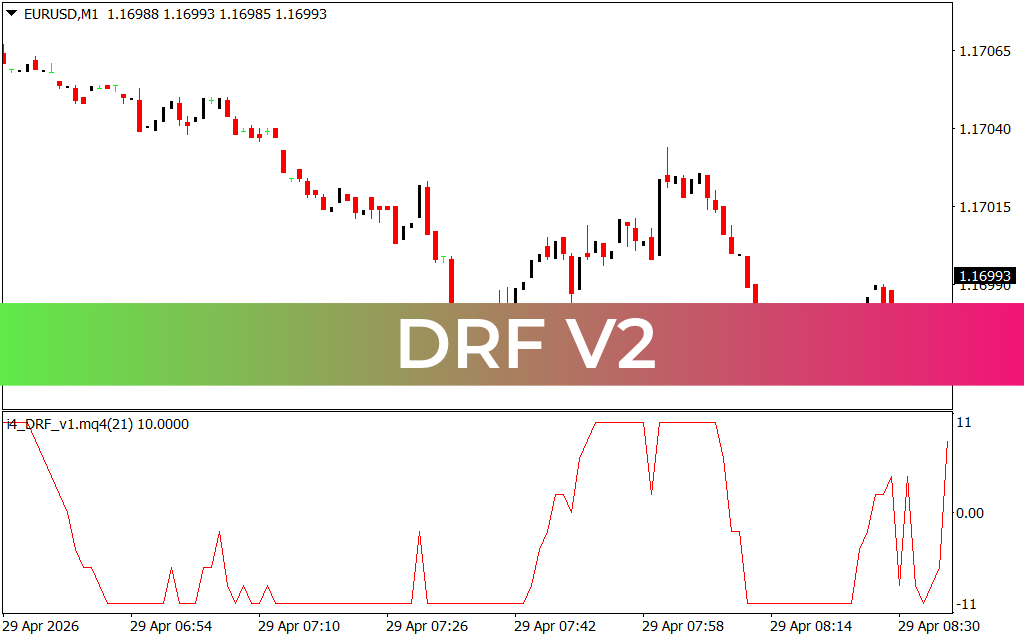The width and height of the screenshot is (1024, 640).
Task: Click the 29 Apr 07:58 time label
Action: pyautogui.click(x=683, y=626)
